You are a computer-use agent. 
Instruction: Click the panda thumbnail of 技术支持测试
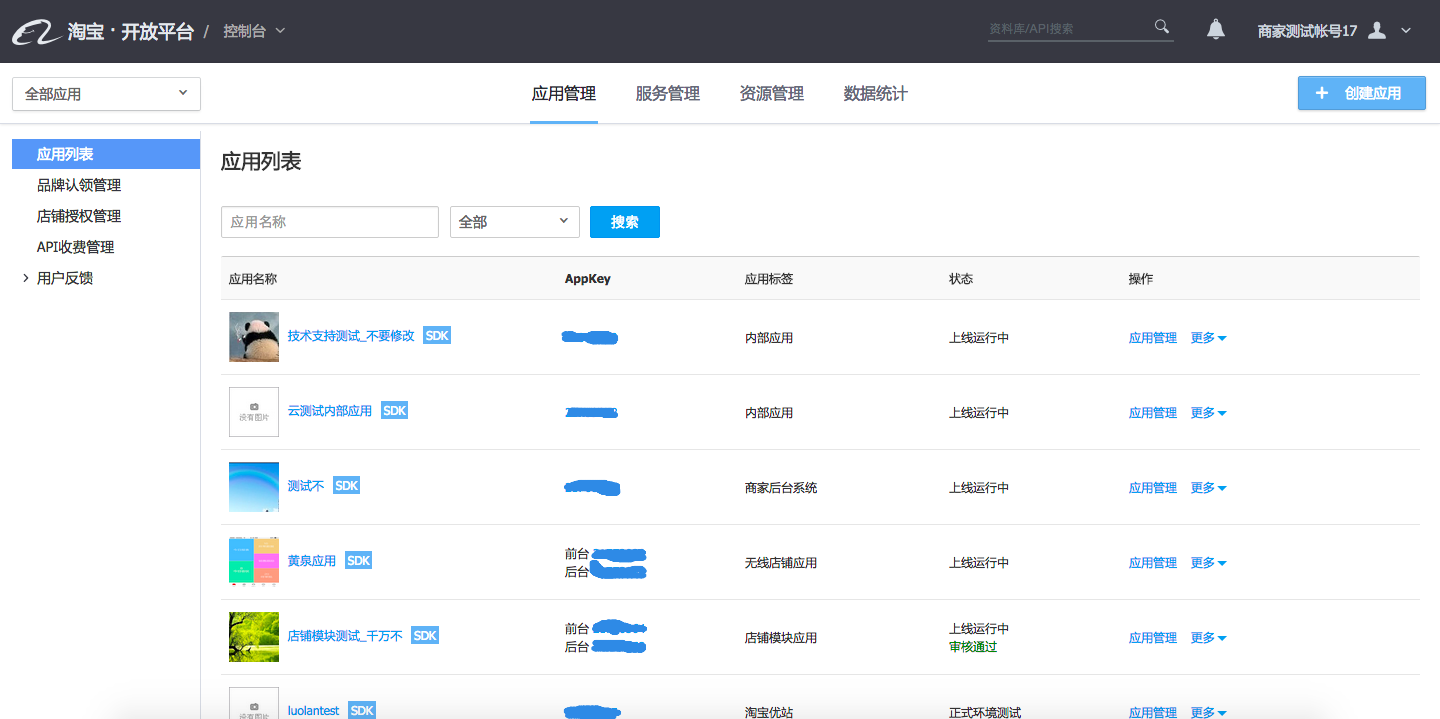(254, 337)
